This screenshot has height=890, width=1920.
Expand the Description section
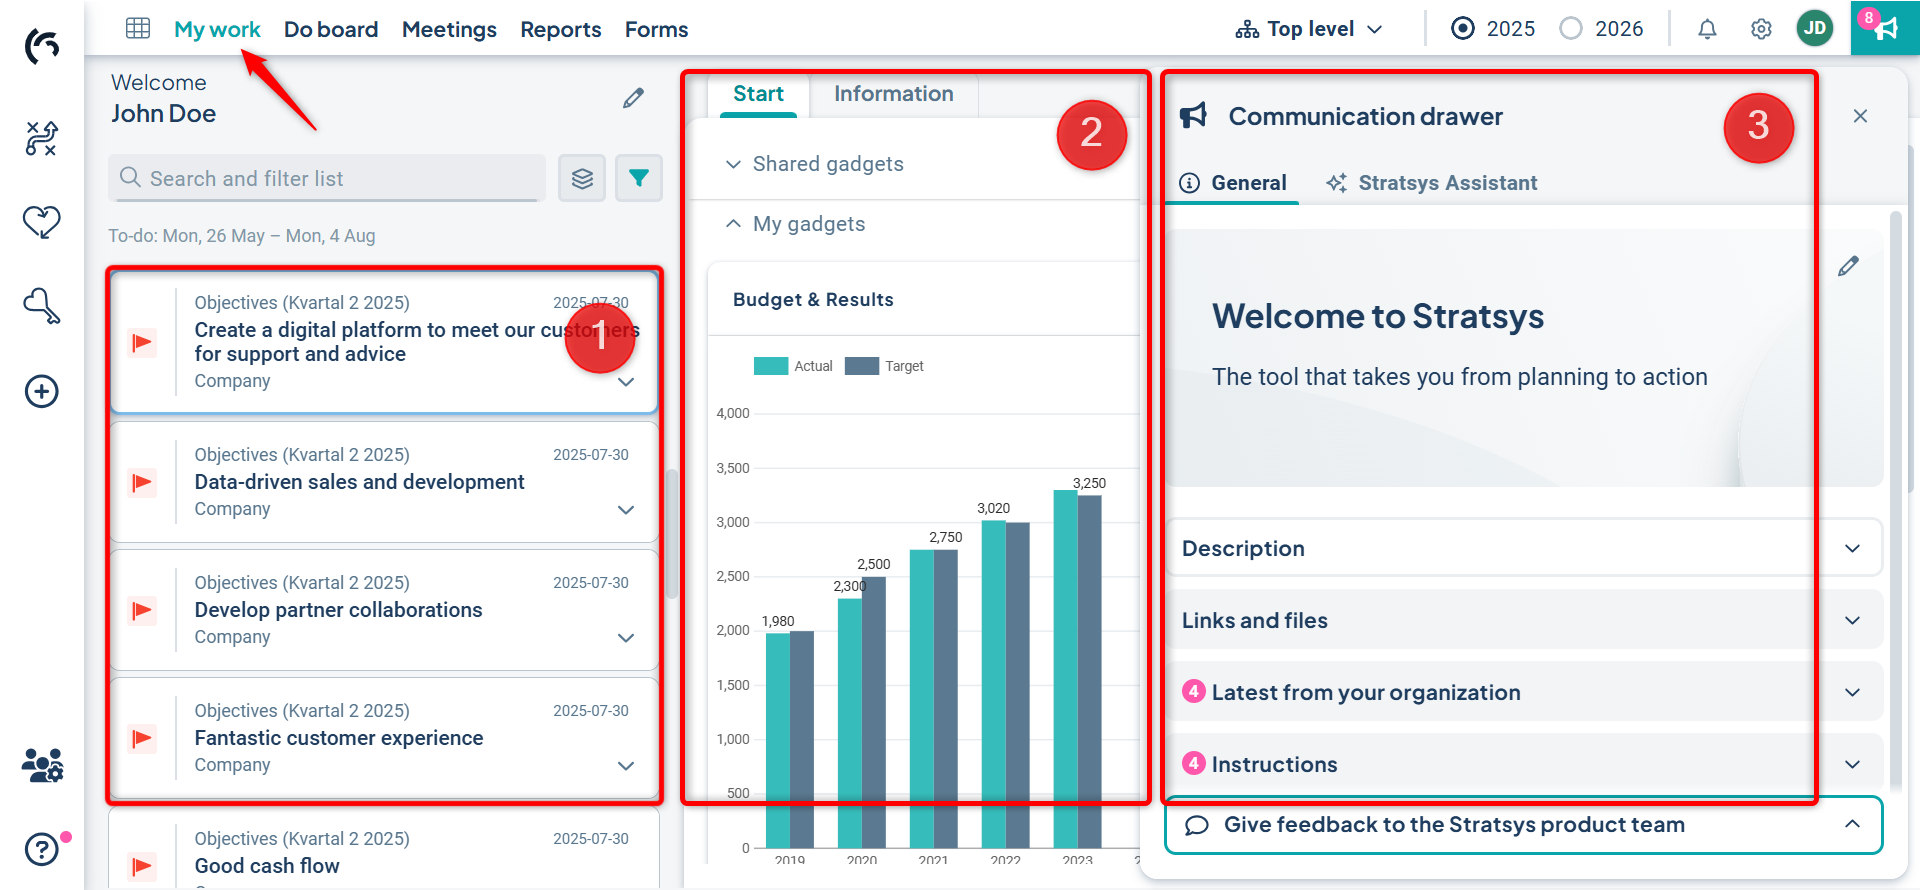coord(1523,548)
